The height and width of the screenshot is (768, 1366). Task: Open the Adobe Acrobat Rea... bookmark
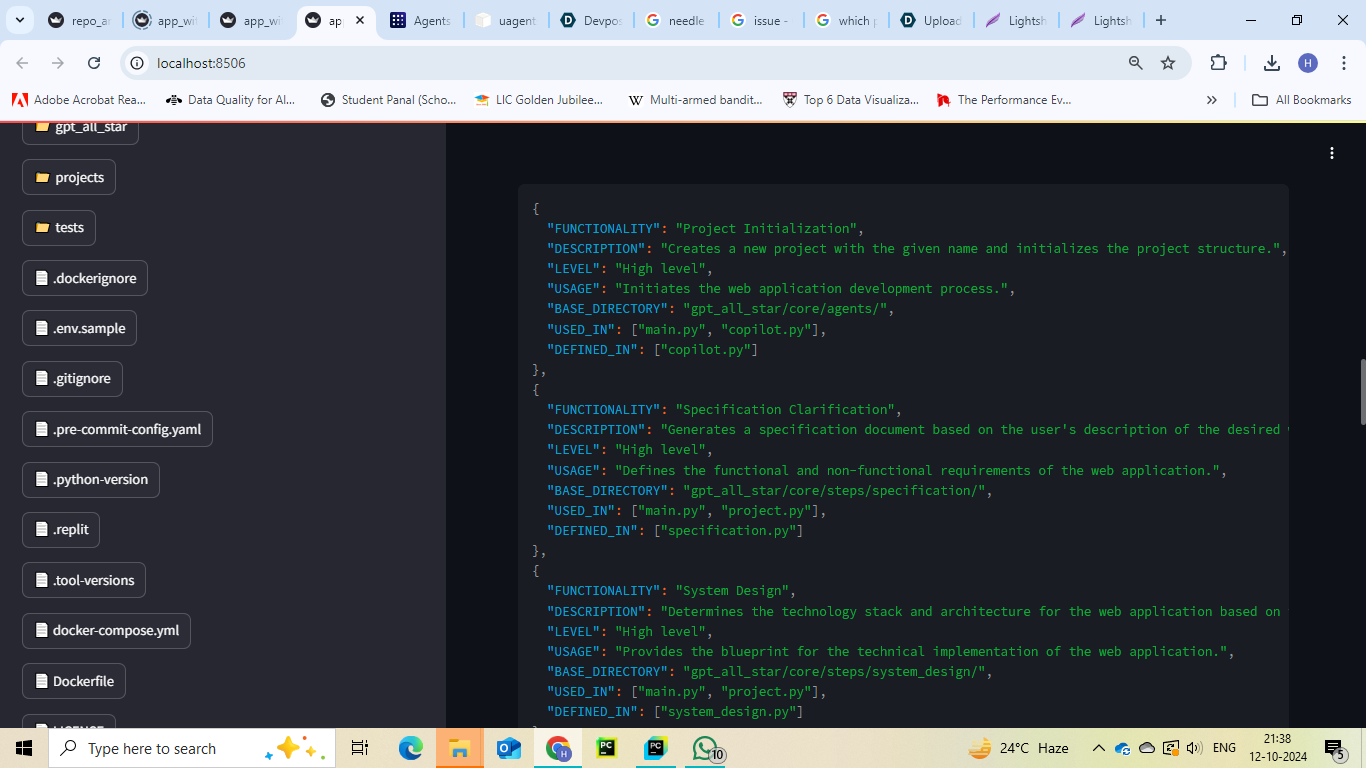coord(79,100)
